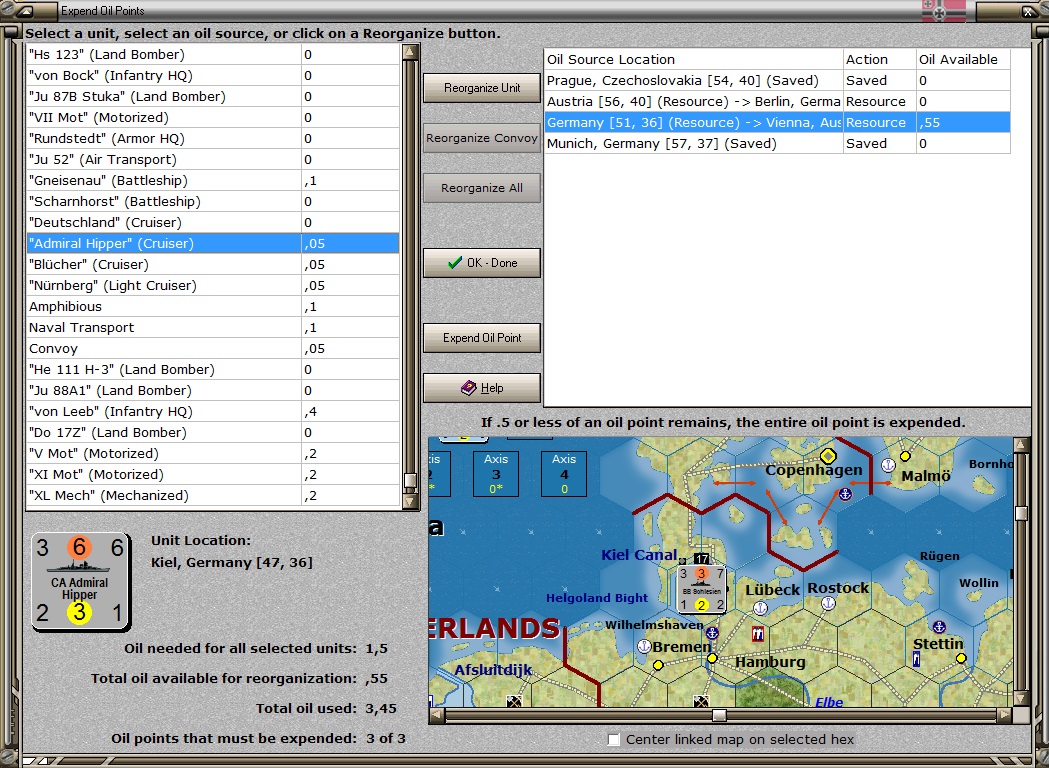
Task: Enable Center linked map on selected hex
Action: coord(614,739)
